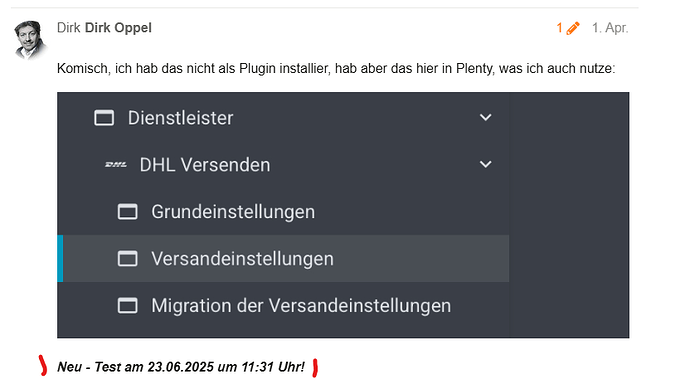Click the edit count number 1

(x=559, y=28)
